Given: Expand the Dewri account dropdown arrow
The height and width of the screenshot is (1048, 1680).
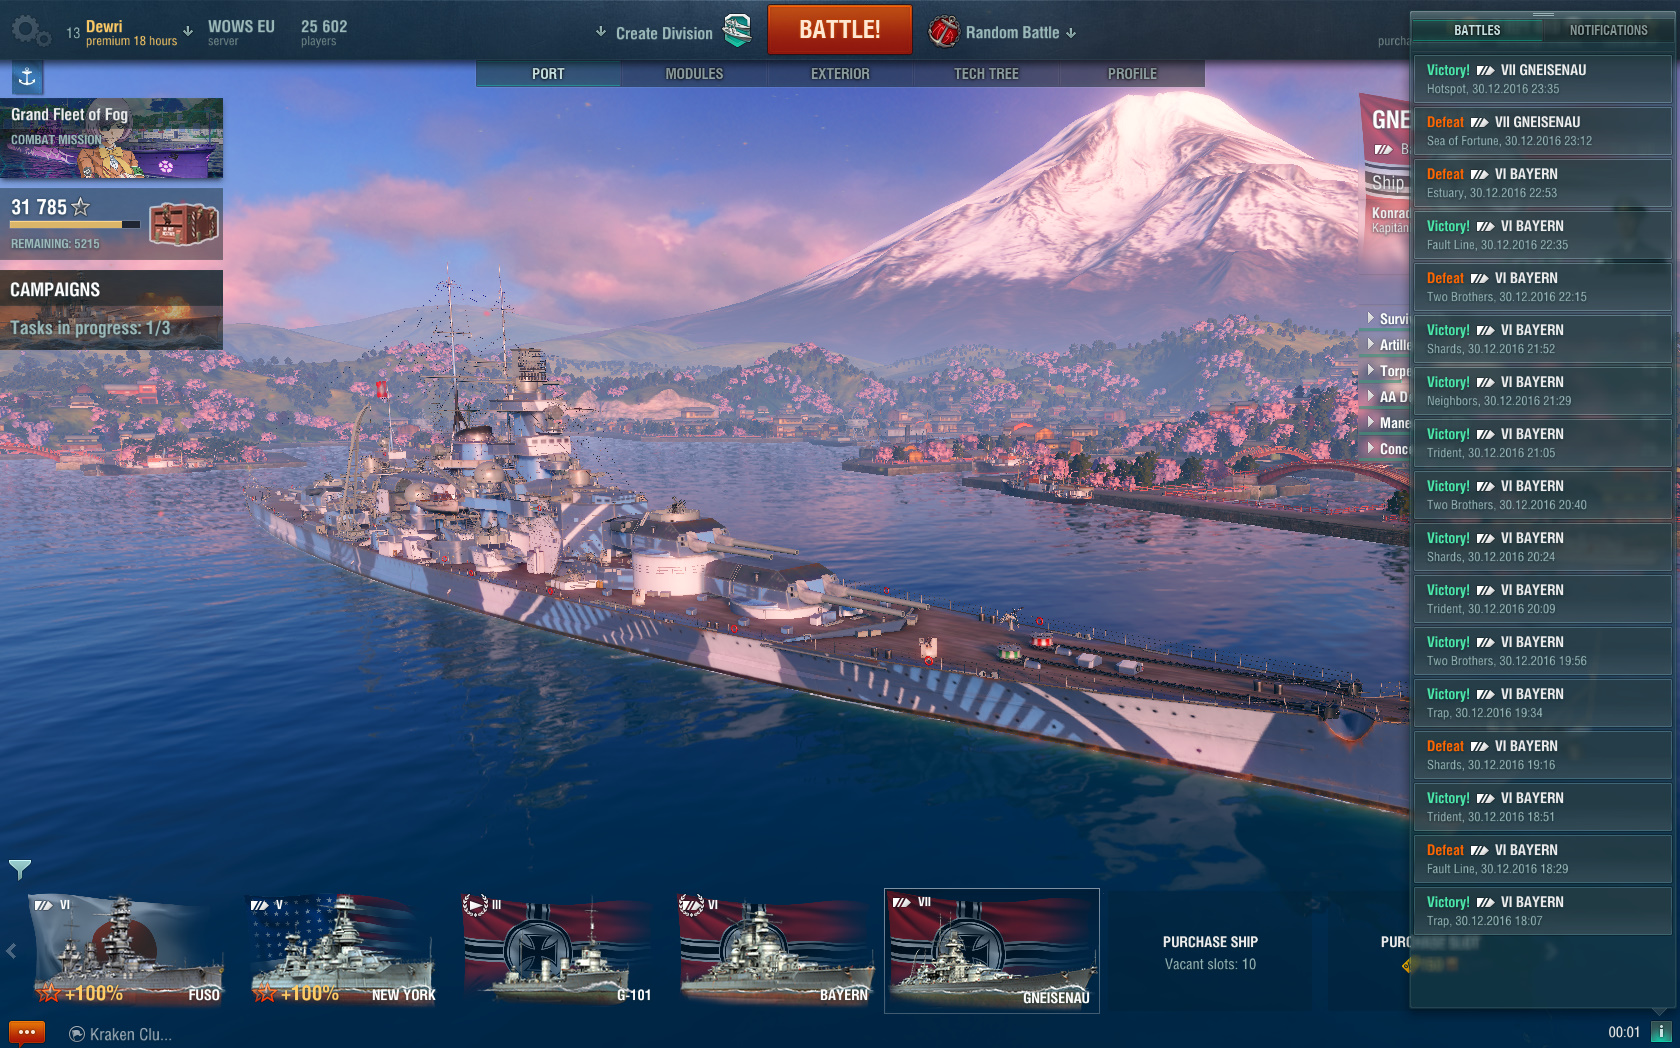Looking at the screenshot, I should coord(188,31).
